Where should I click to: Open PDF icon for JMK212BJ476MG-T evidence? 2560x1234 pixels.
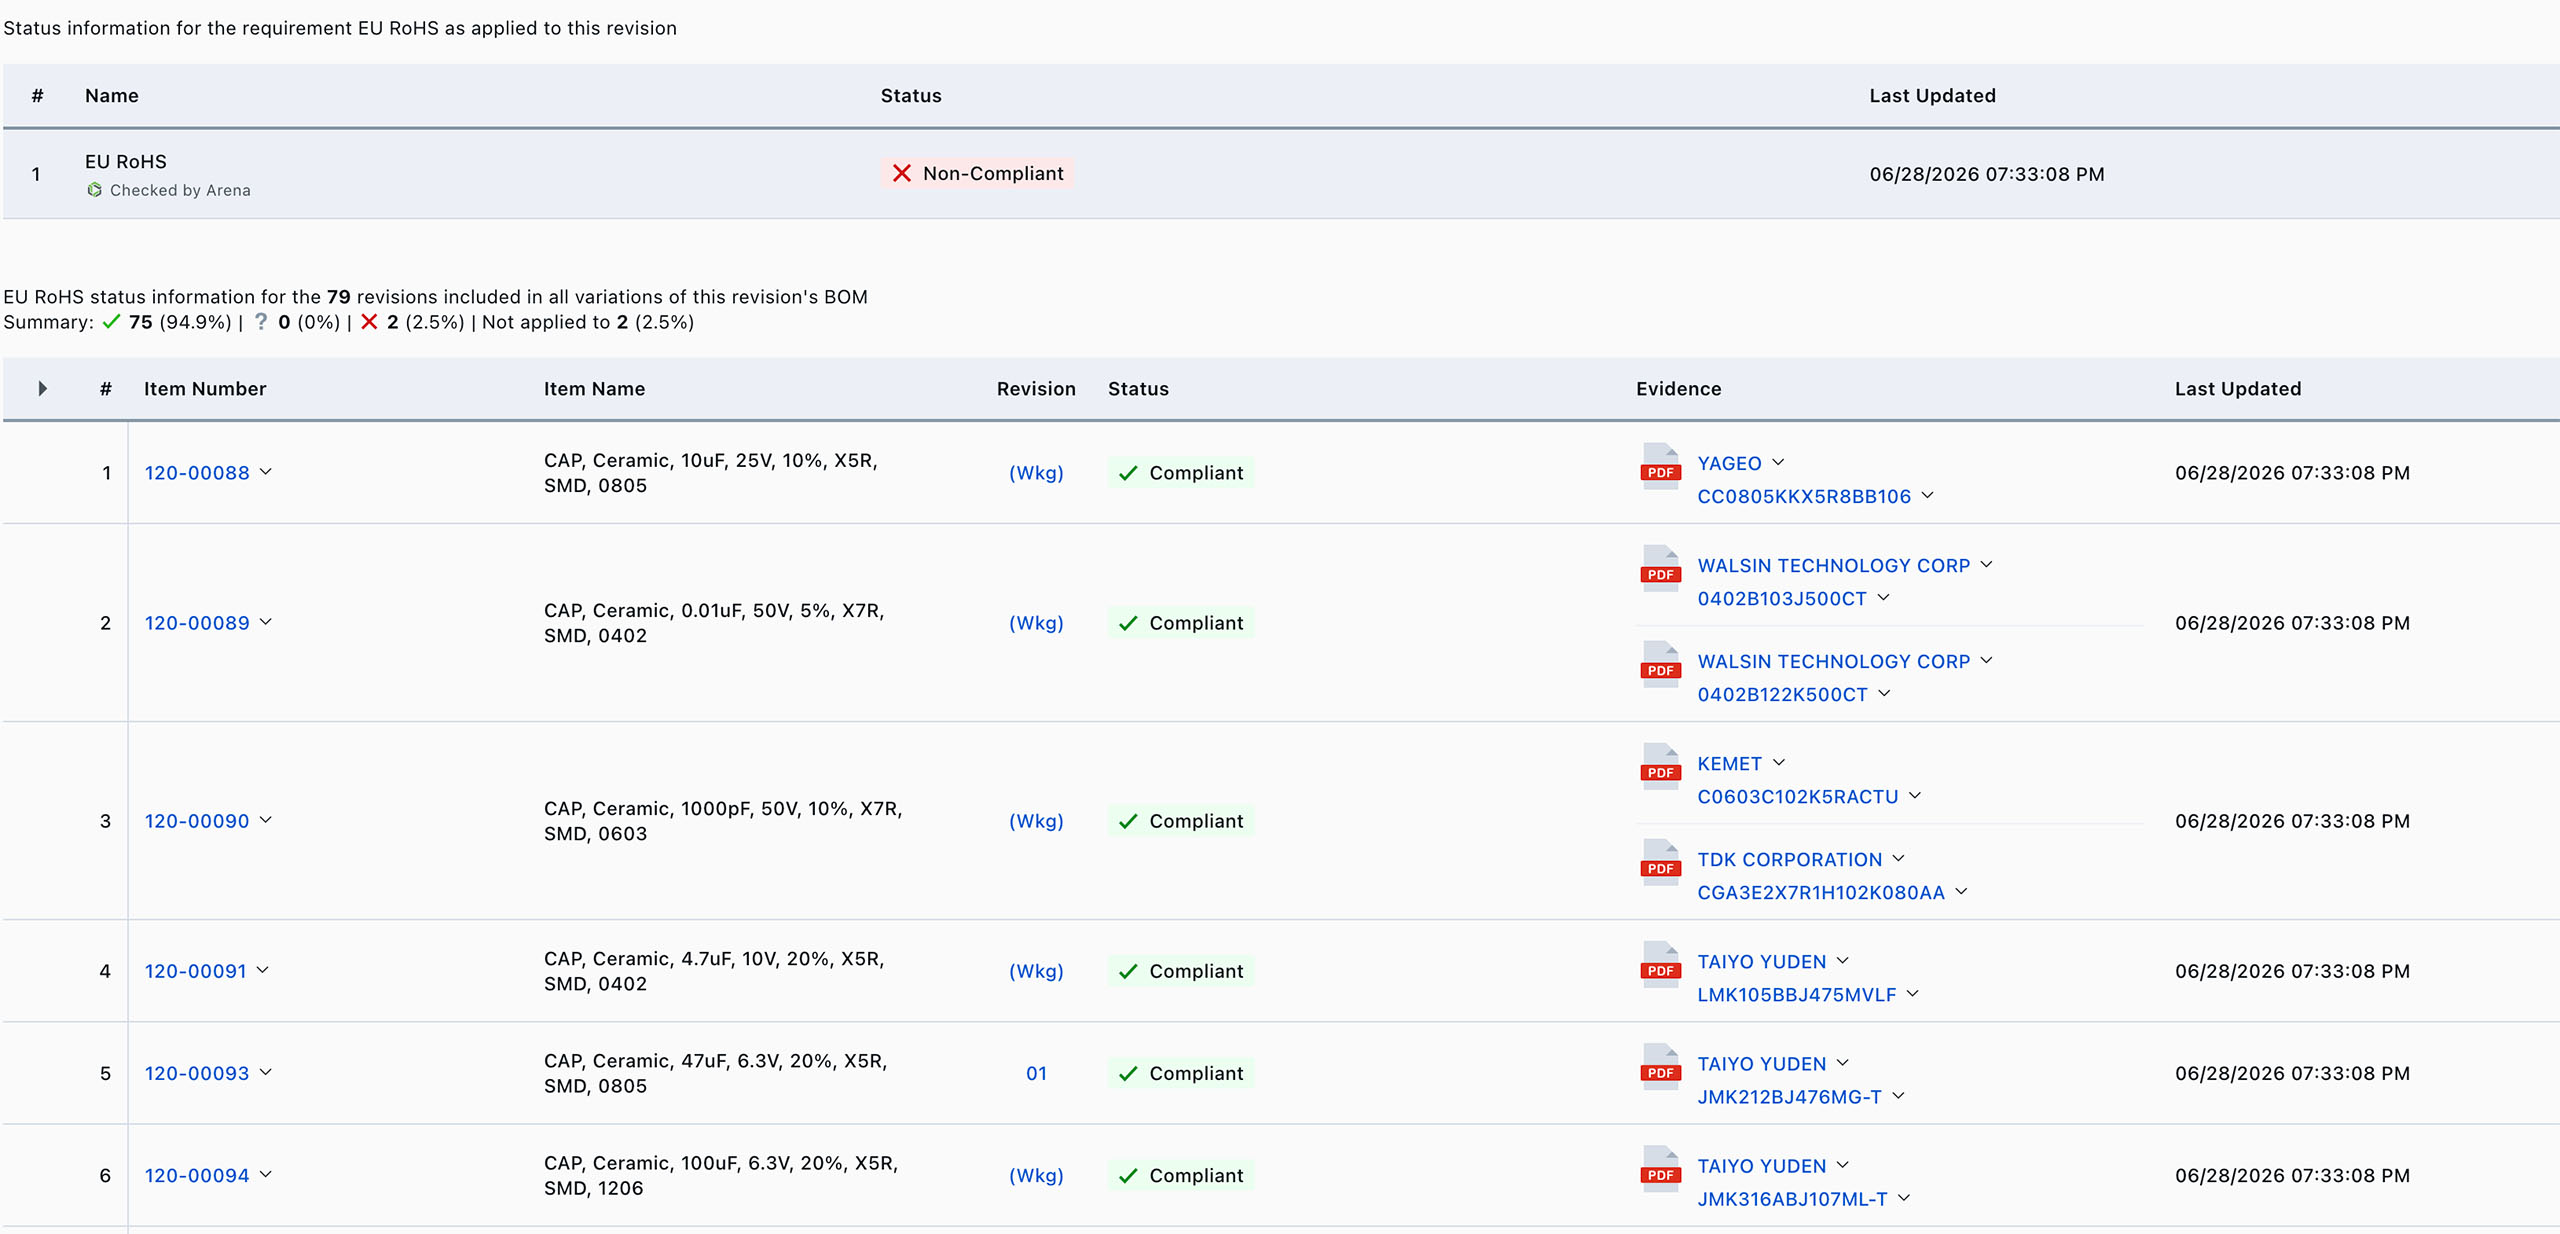tap(1660, 1067)
